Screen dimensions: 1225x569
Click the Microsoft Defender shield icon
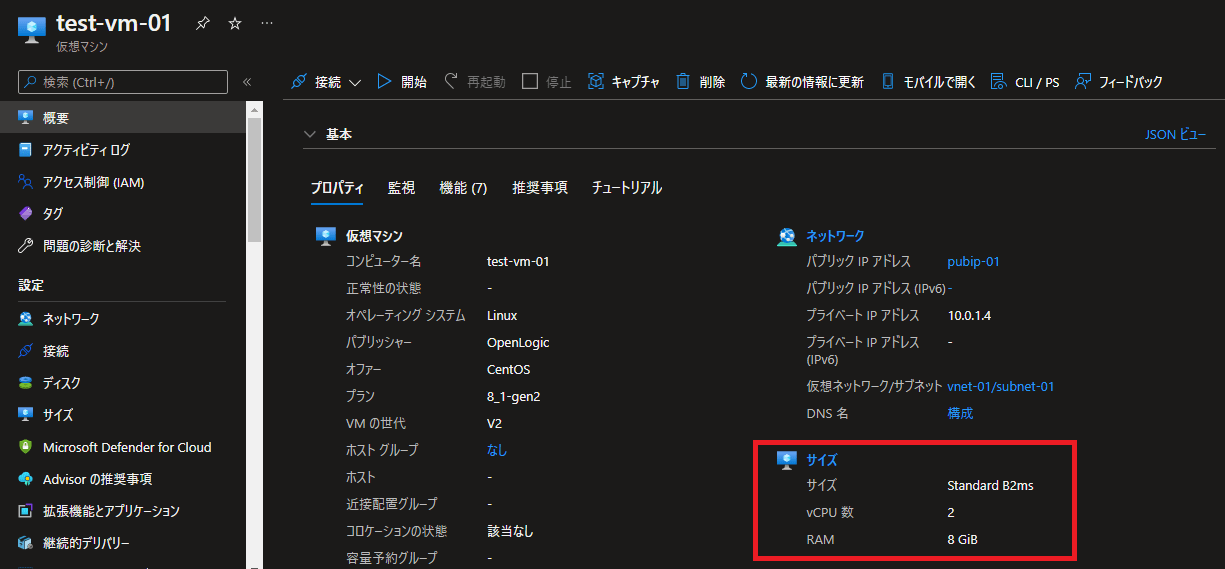coord(26,448)
